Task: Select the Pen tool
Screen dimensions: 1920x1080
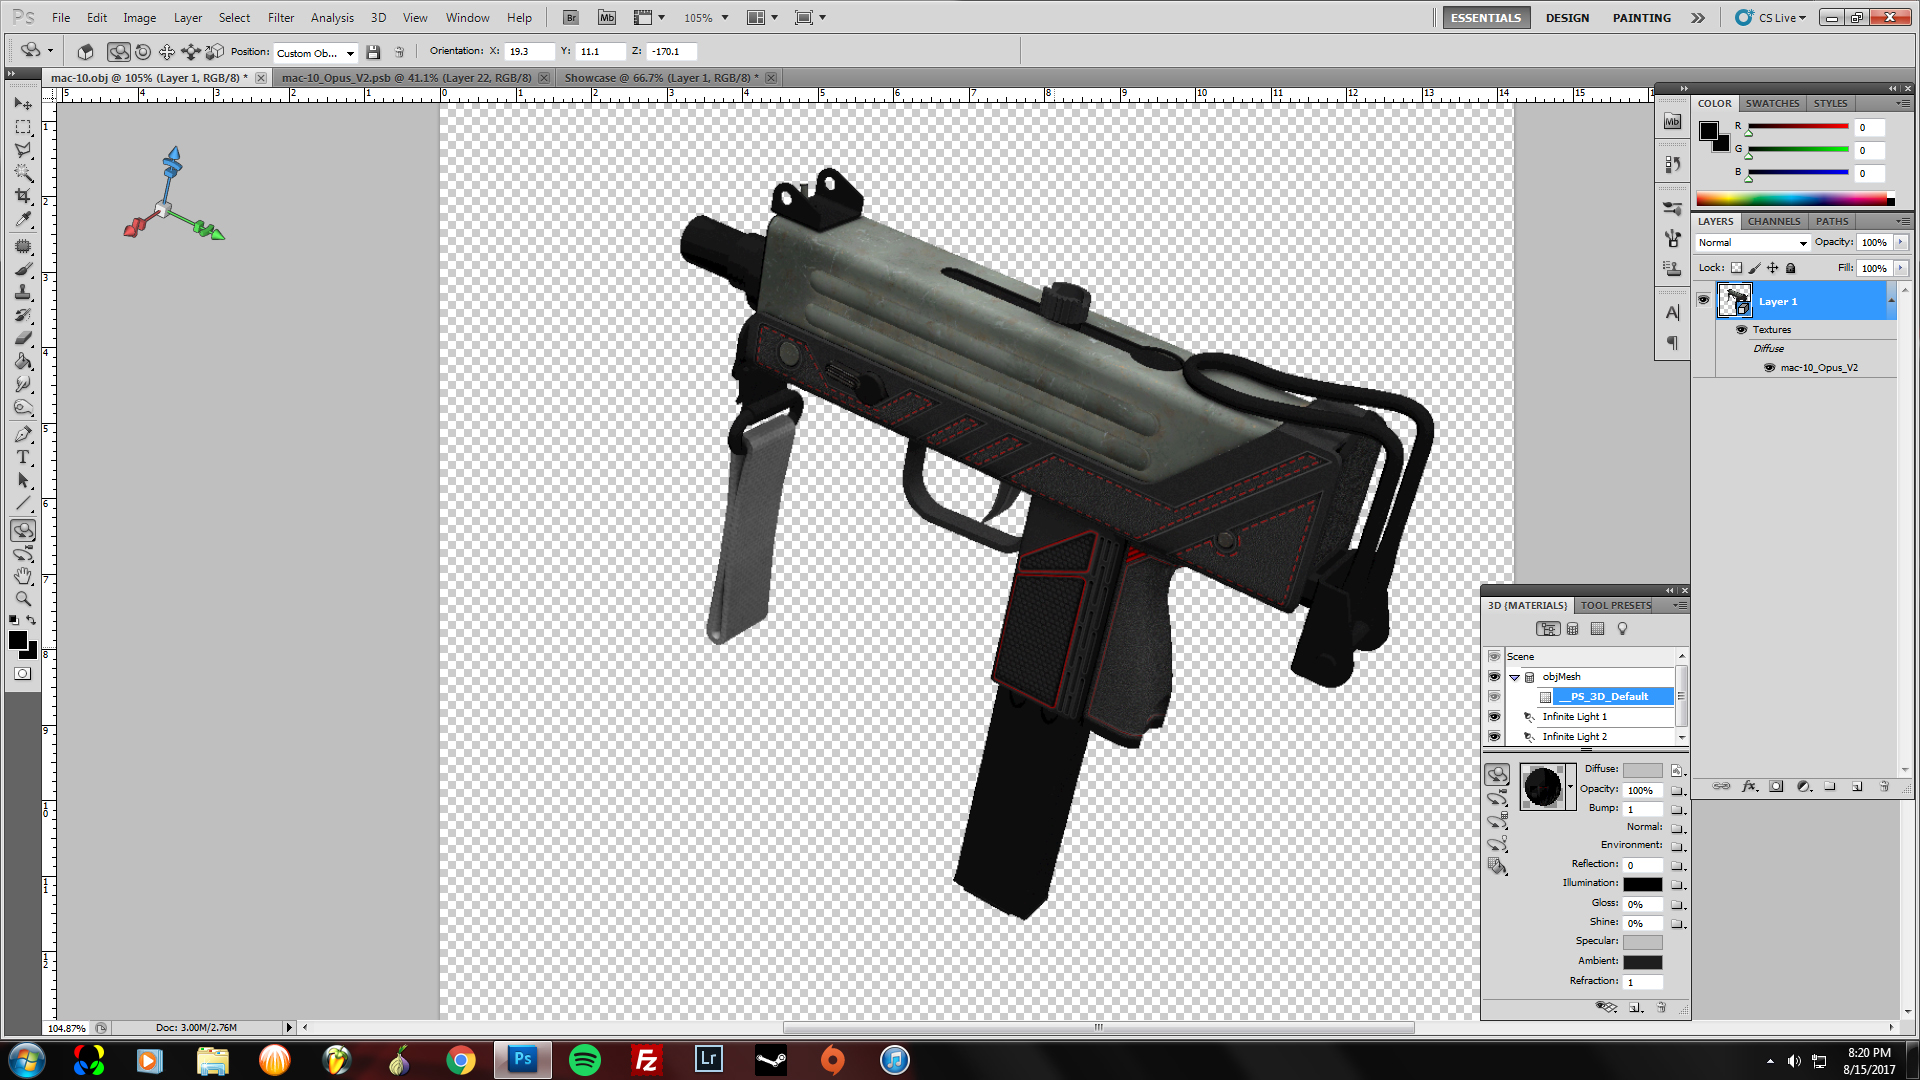Action: click(23, 434)
